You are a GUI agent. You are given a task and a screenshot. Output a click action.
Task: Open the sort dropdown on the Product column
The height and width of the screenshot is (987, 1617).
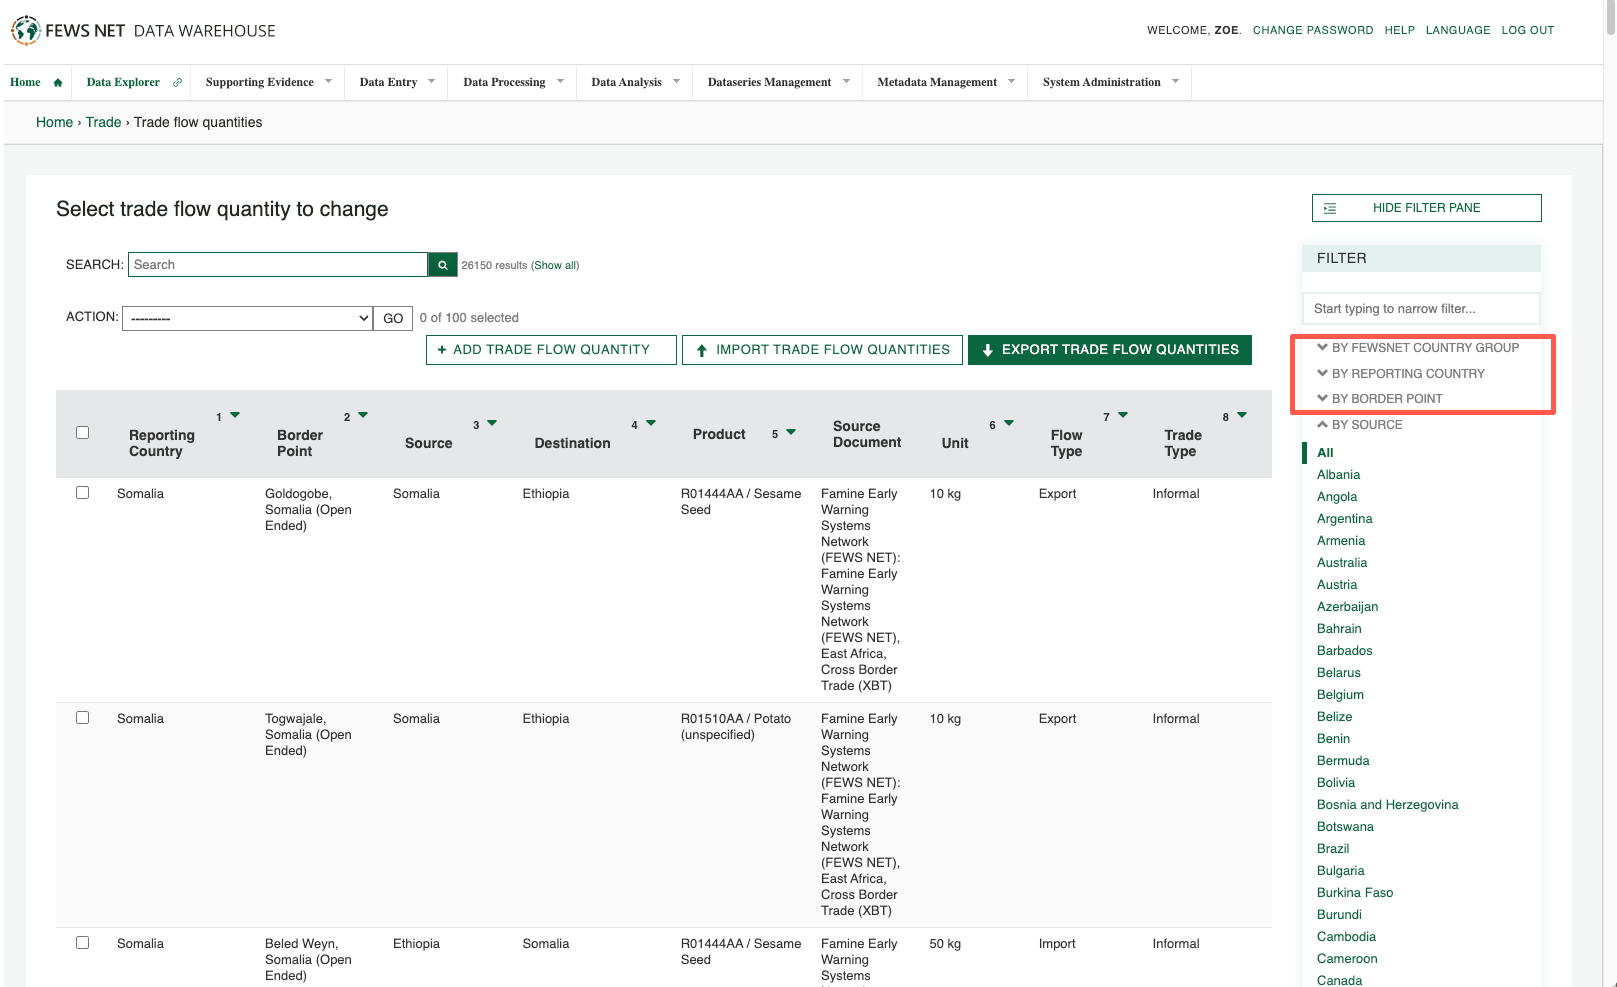pos(789,432)
